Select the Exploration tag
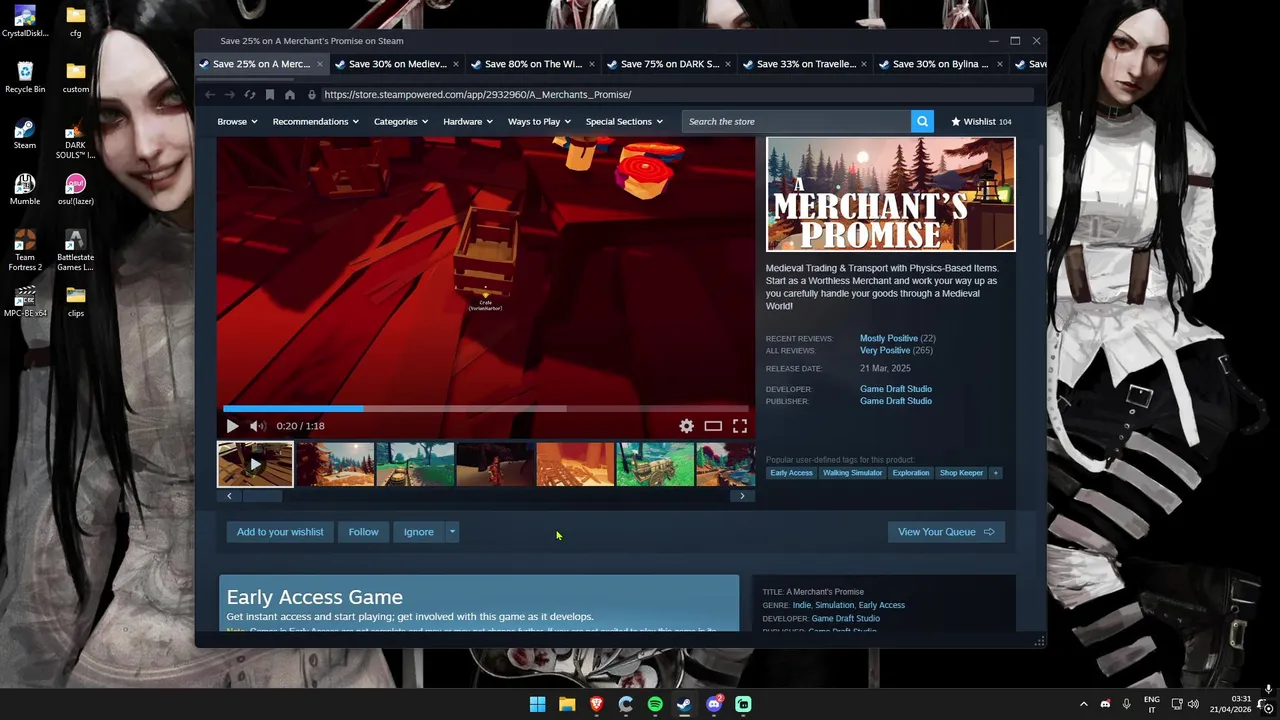 pos(911,473)
